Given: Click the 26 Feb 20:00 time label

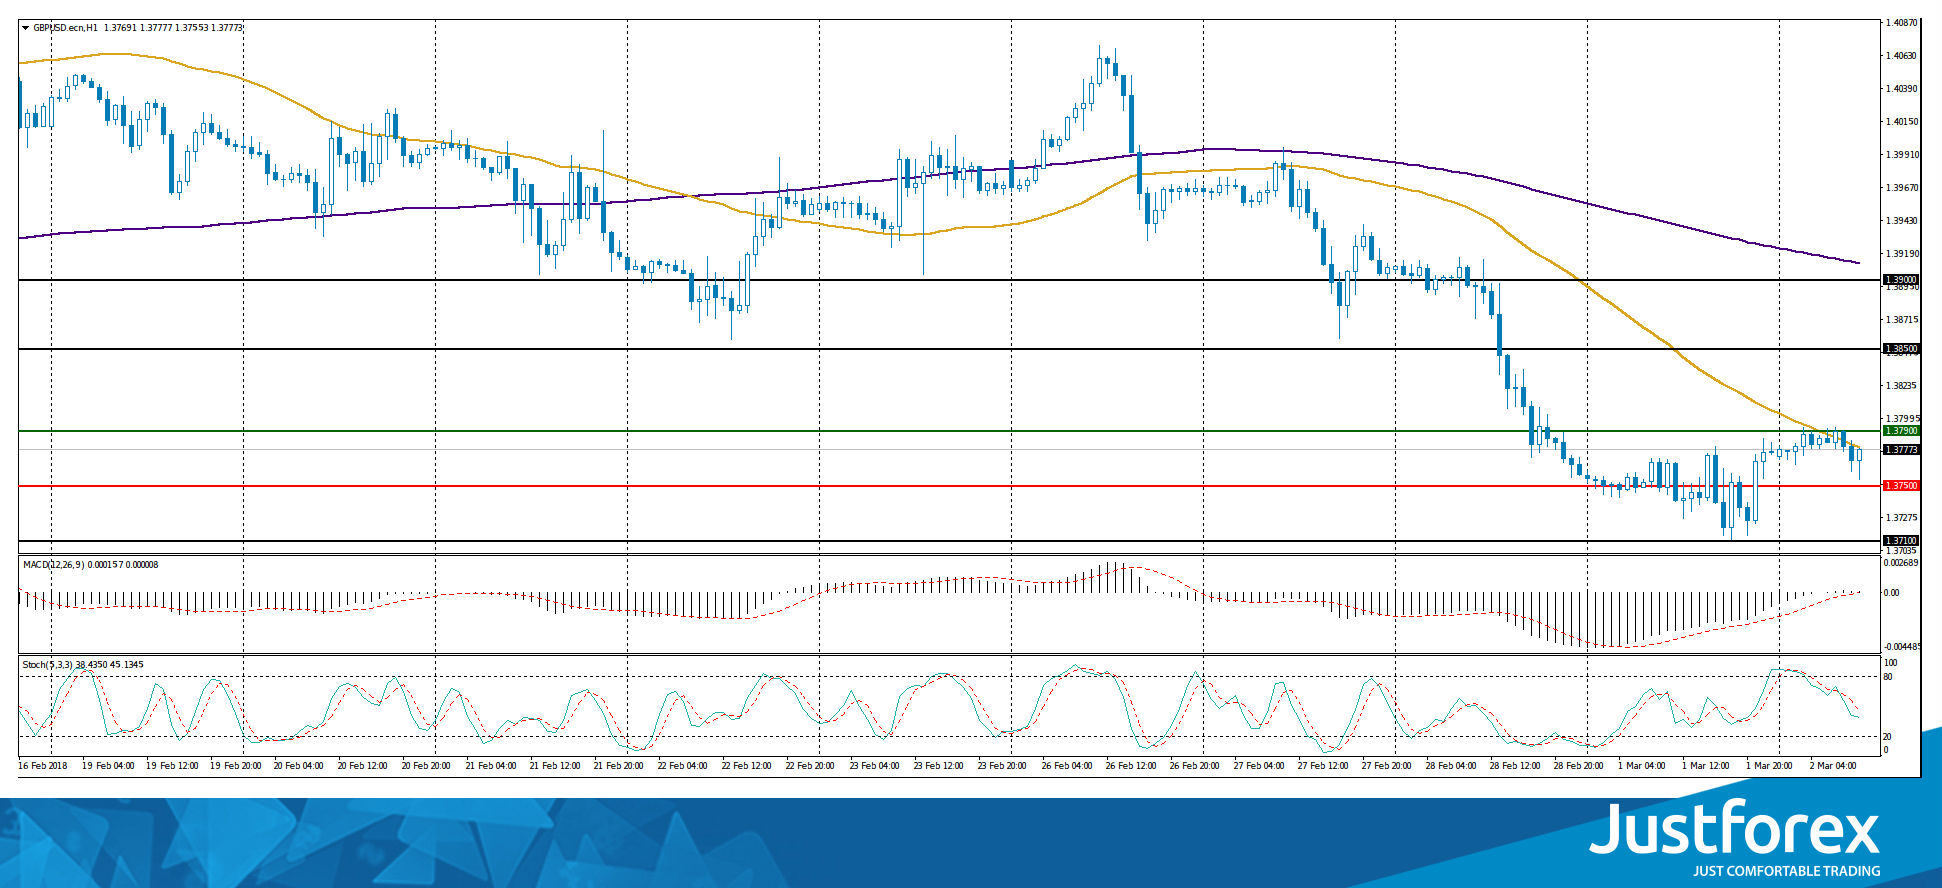Looking at the screenshot, I should tap(1196, 766).
